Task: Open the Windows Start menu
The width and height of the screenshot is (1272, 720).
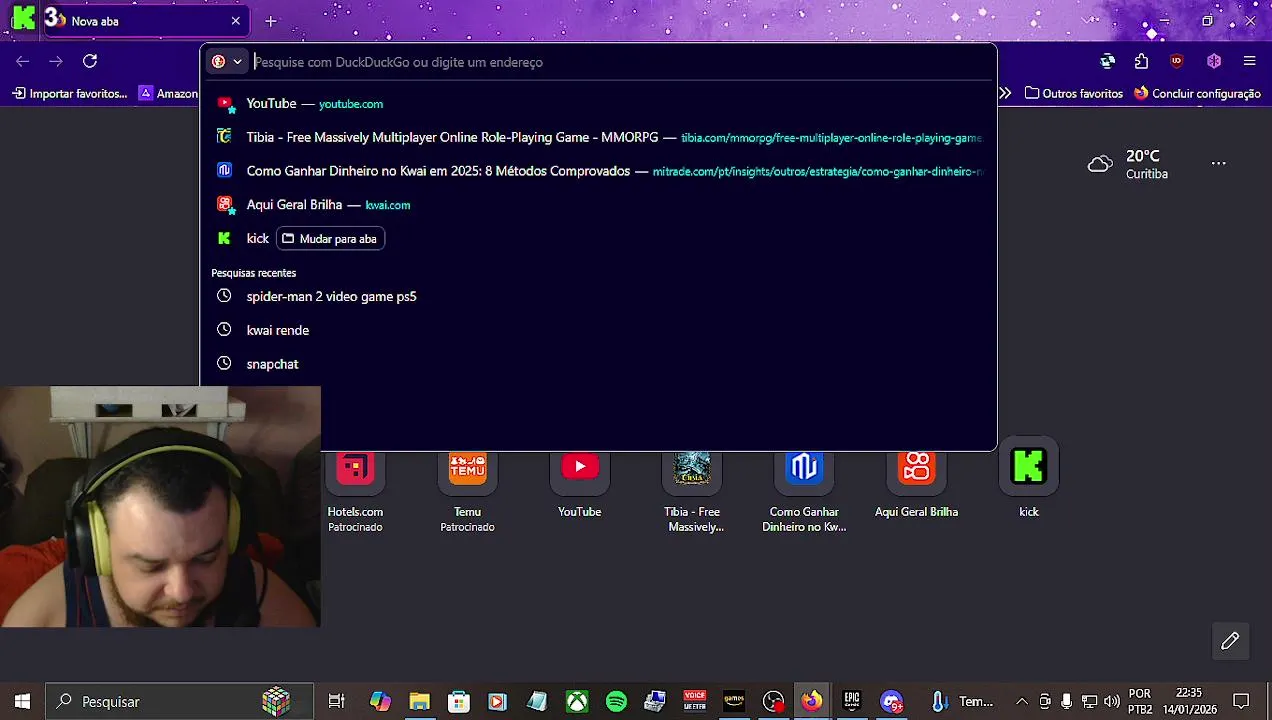Action: click(x=22, y=701)
